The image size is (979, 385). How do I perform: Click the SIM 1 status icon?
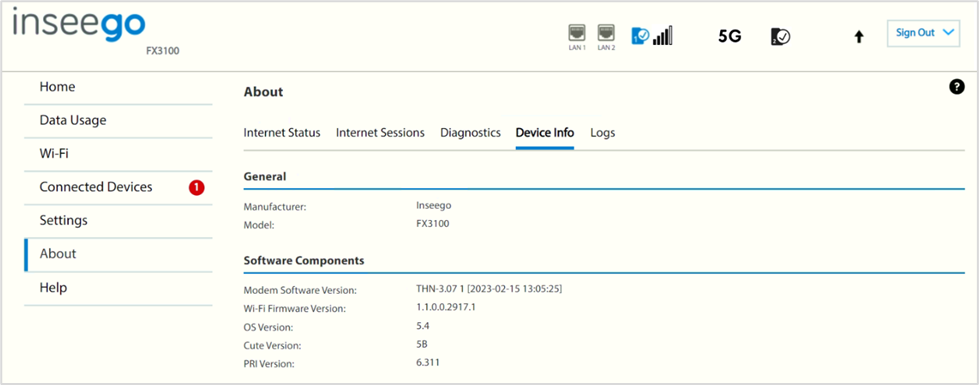(641, 36)
